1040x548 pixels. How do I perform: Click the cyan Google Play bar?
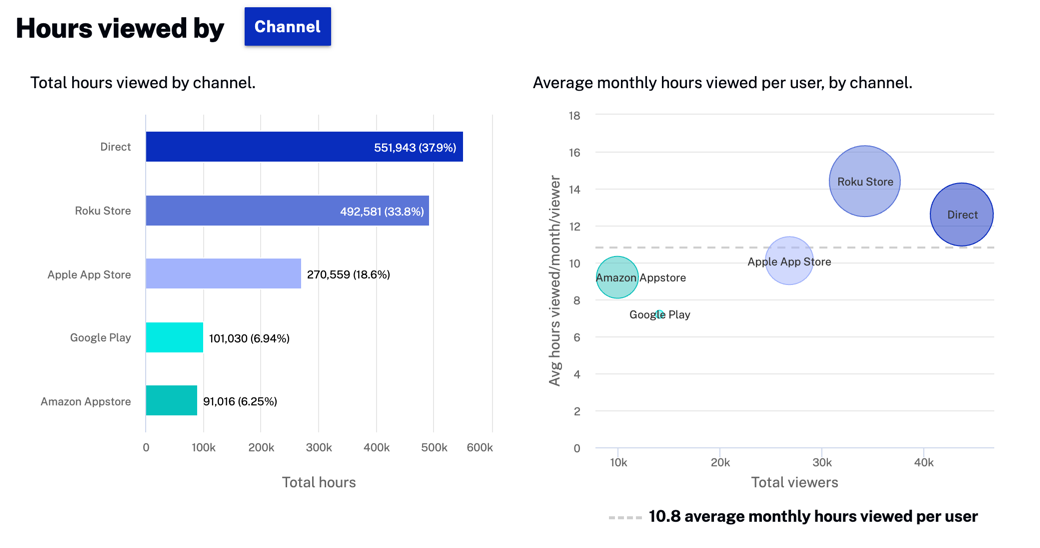tap(174, 338)
